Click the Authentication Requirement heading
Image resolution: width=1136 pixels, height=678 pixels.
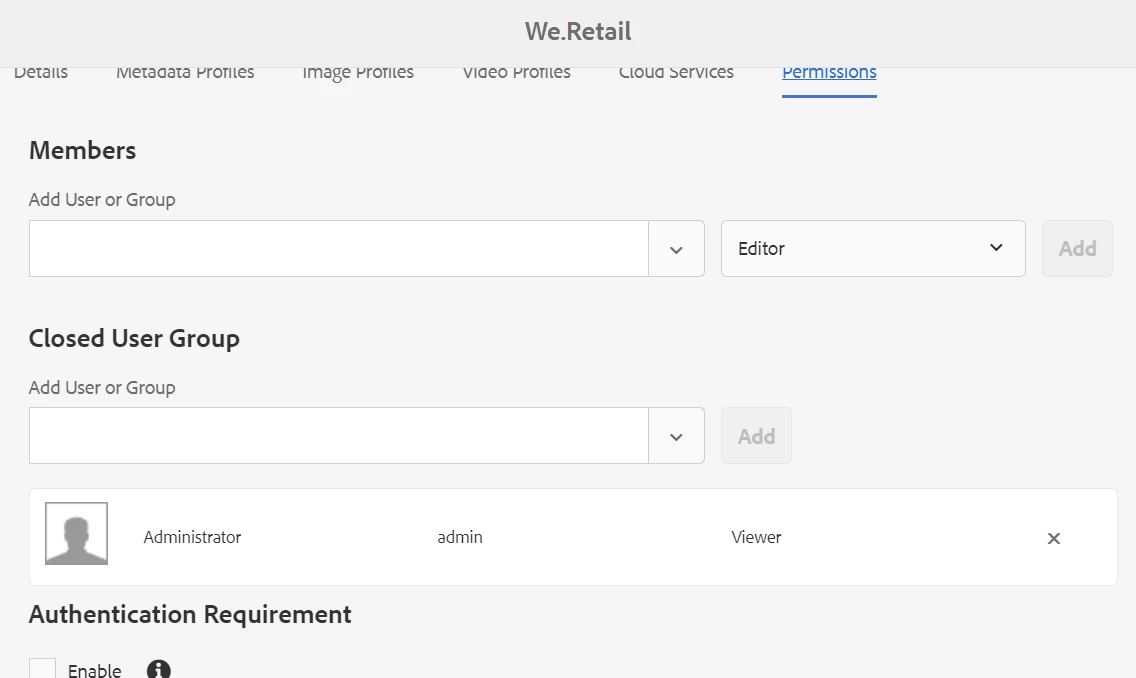190,614
